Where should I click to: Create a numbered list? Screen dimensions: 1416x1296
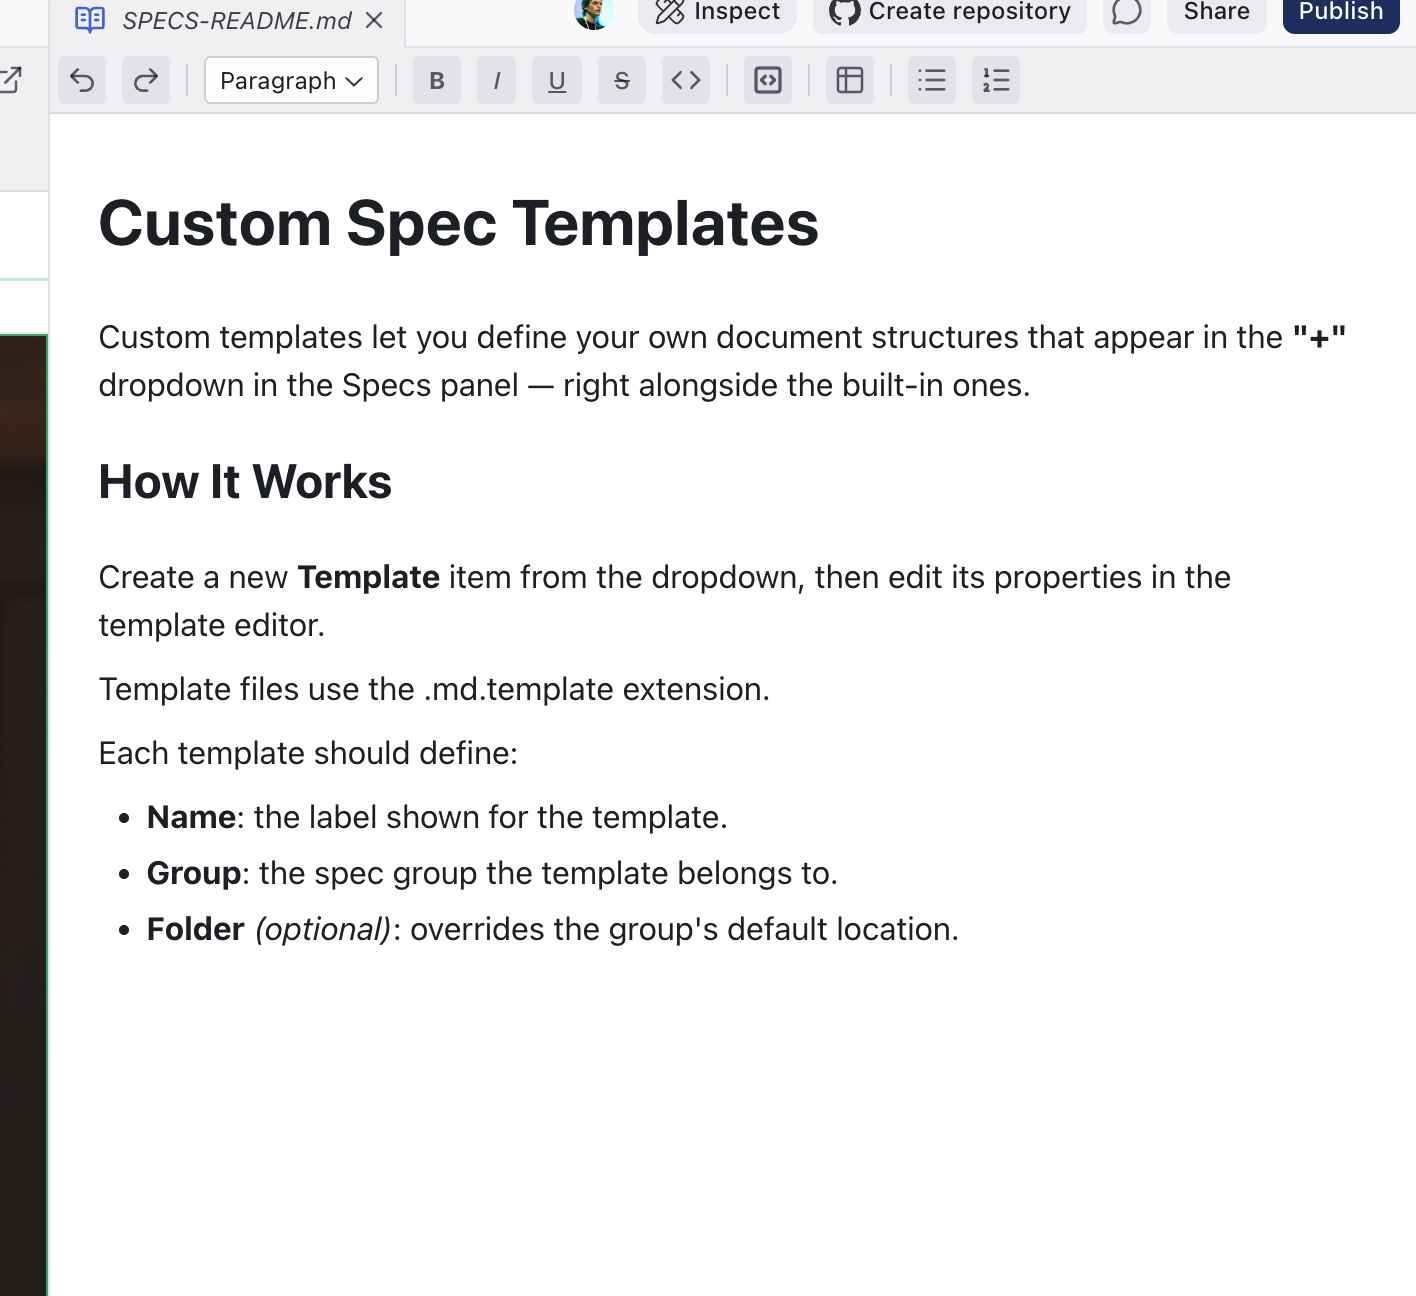(x=996, y=80)
